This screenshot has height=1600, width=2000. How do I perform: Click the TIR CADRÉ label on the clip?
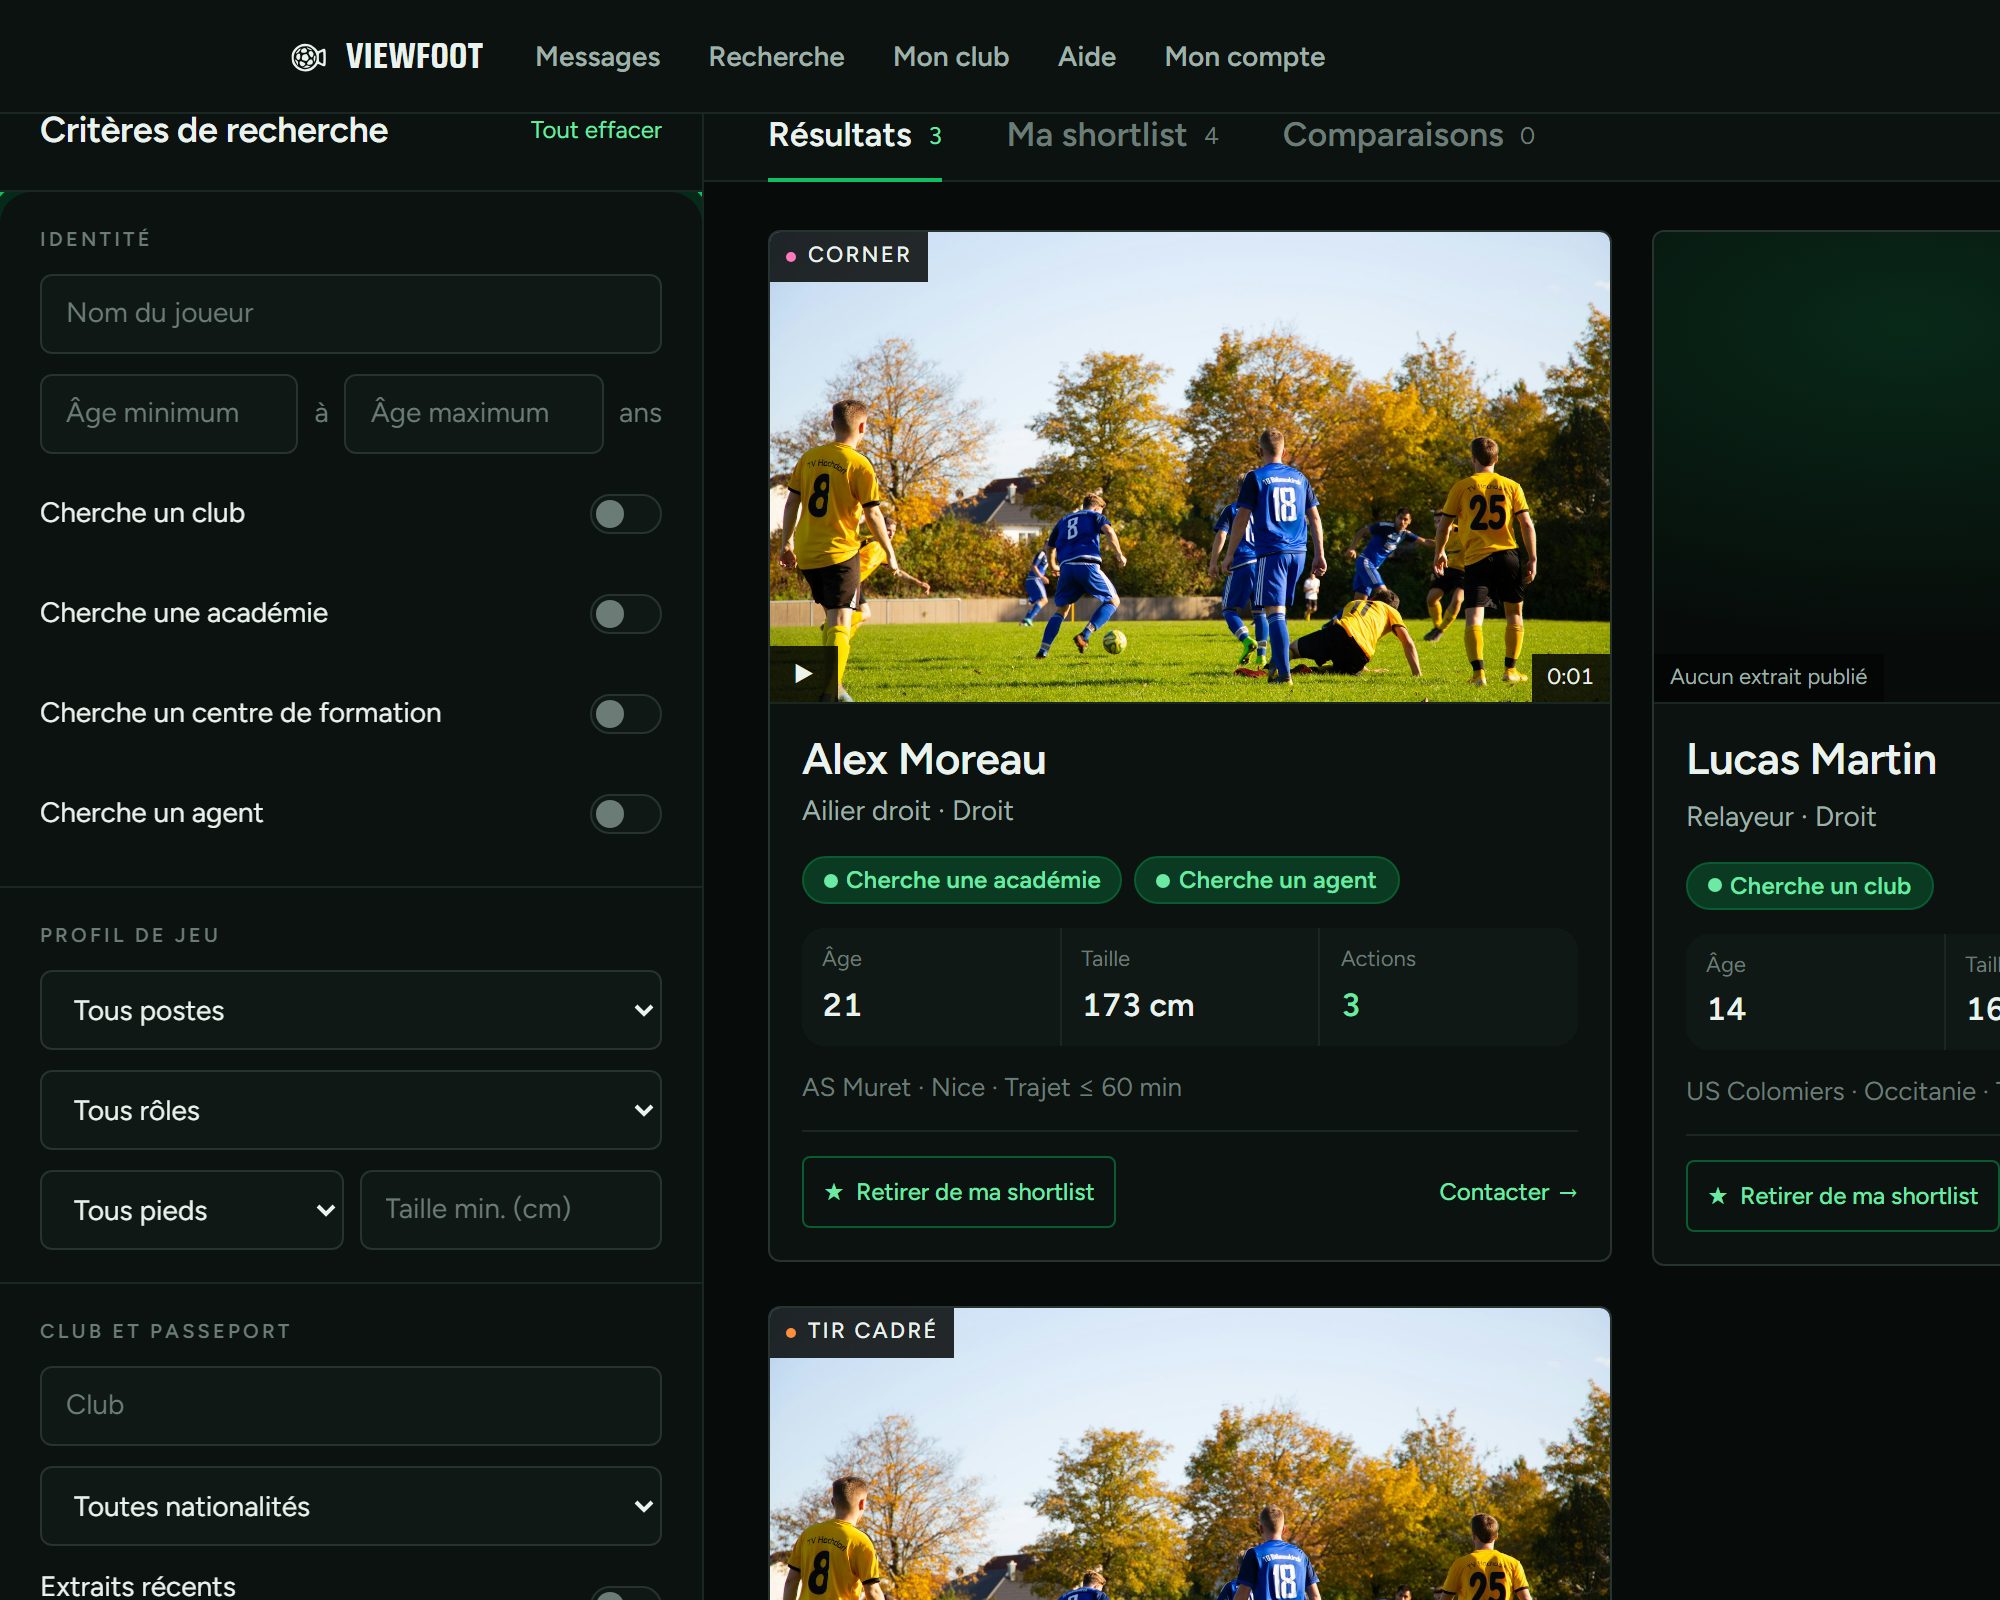tap(862, 1332)
